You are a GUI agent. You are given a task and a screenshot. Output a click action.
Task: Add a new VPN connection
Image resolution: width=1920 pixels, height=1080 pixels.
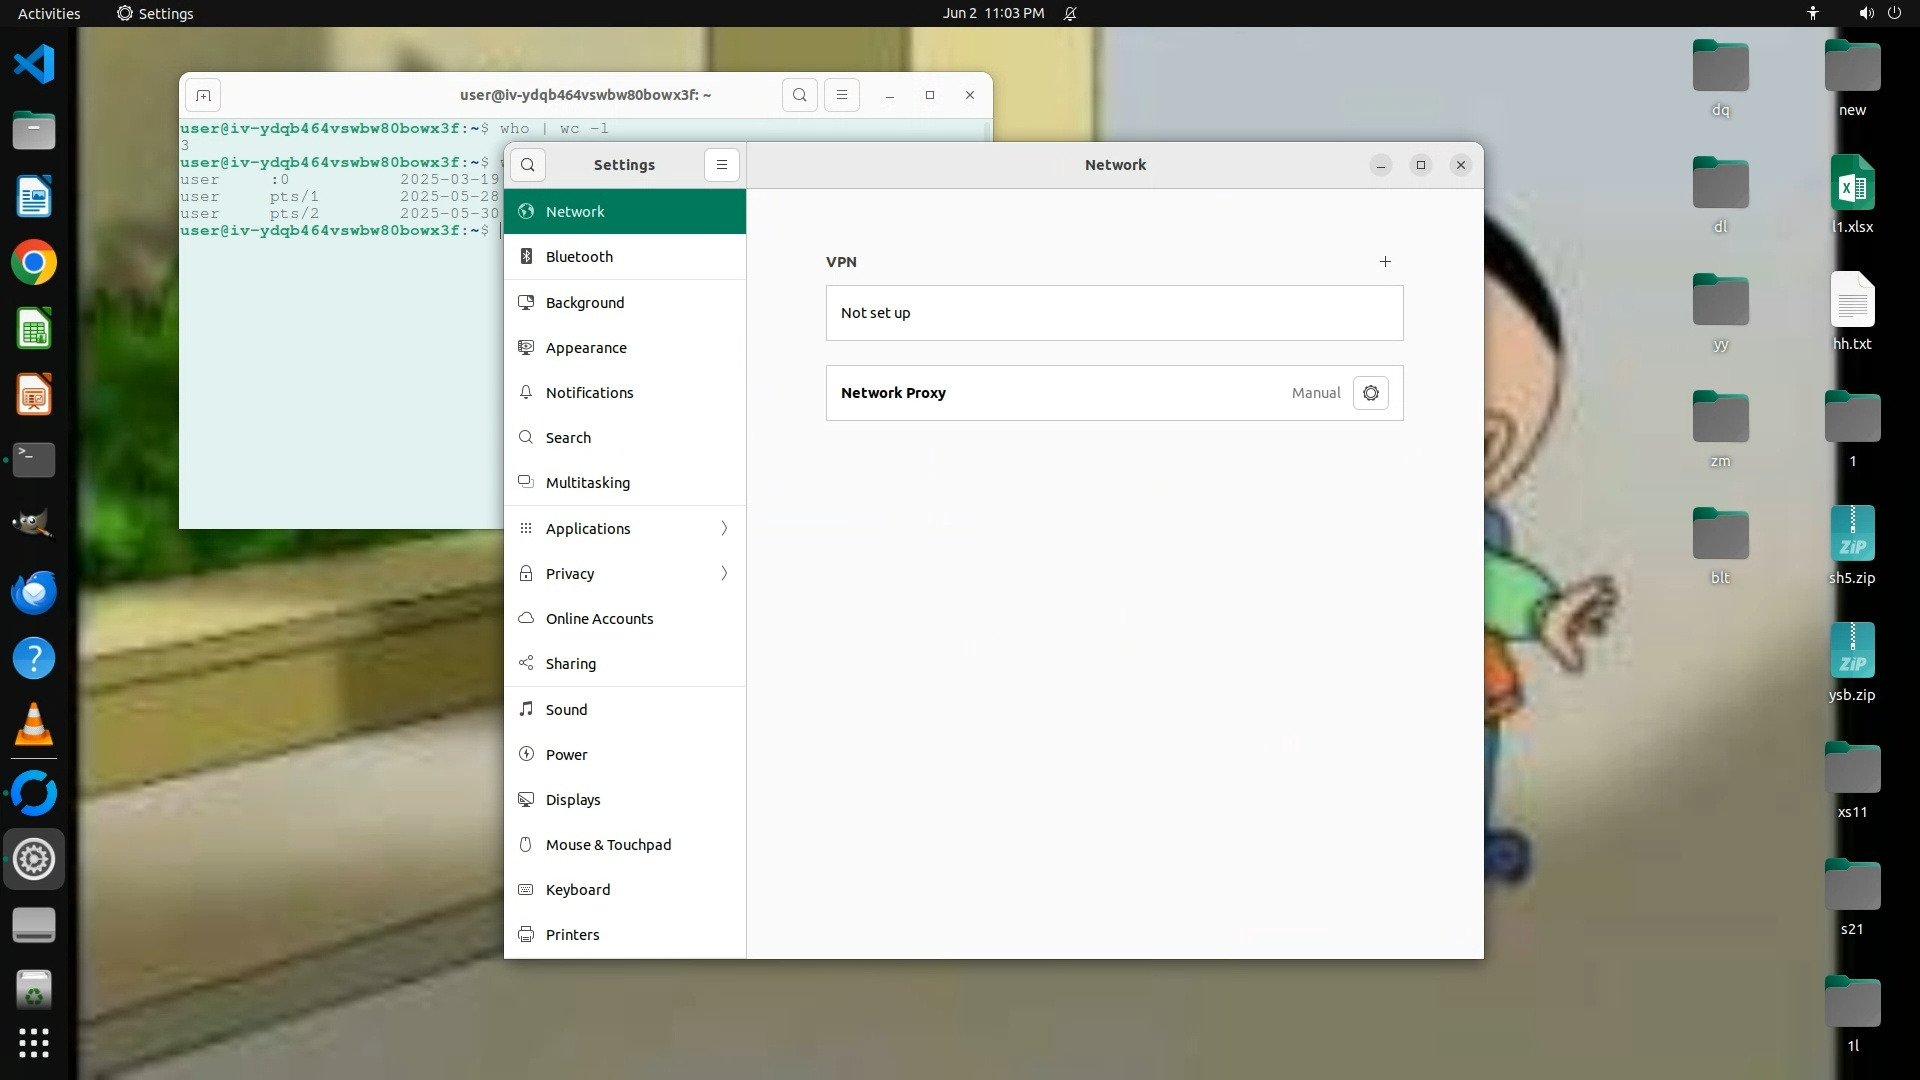coord(1385,262)
